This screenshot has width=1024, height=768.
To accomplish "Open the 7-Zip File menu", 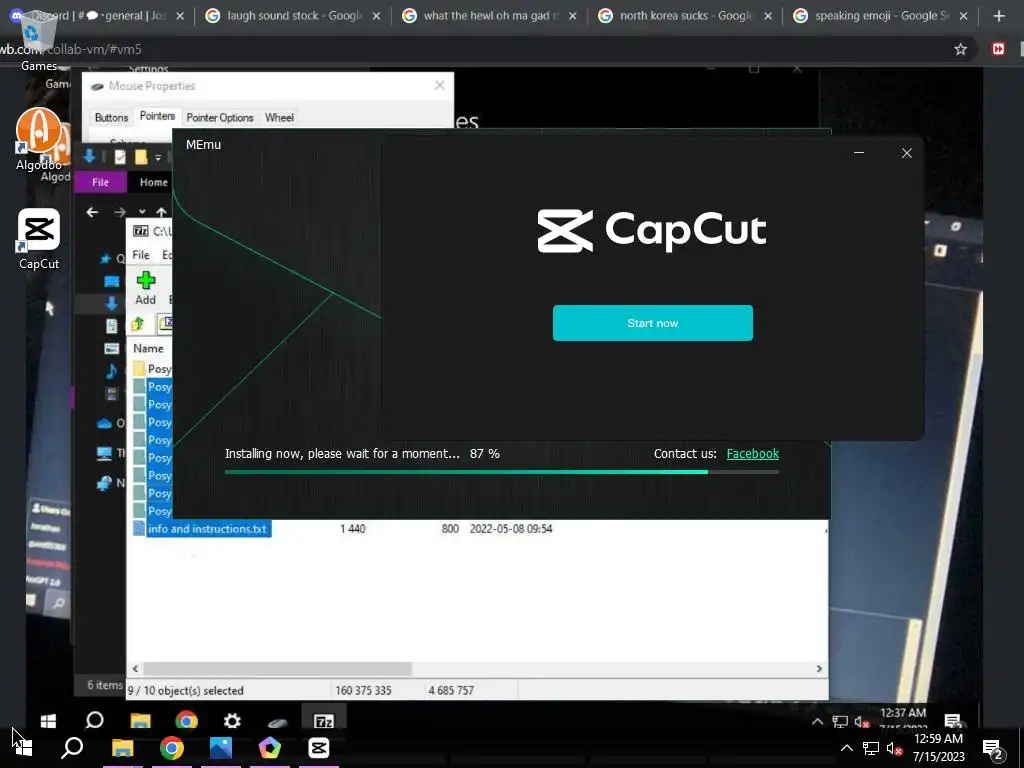I will (x=141, y=255).
